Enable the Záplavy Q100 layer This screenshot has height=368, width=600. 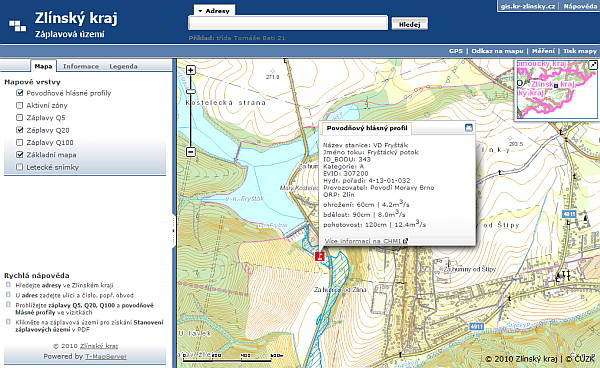(20, 142)
